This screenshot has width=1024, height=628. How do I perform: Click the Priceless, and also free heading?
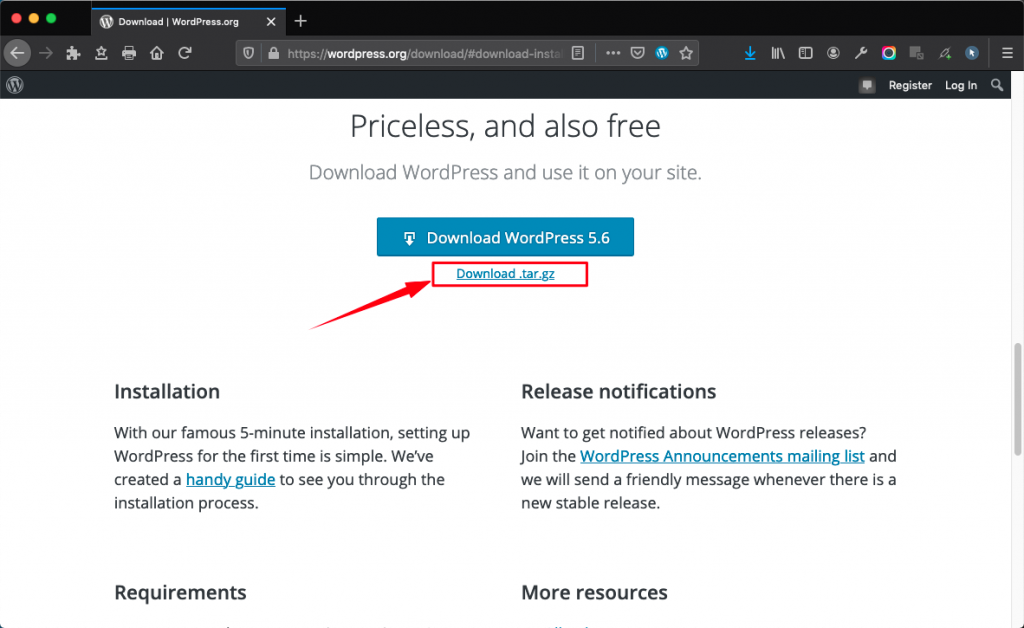pos(505,126)
